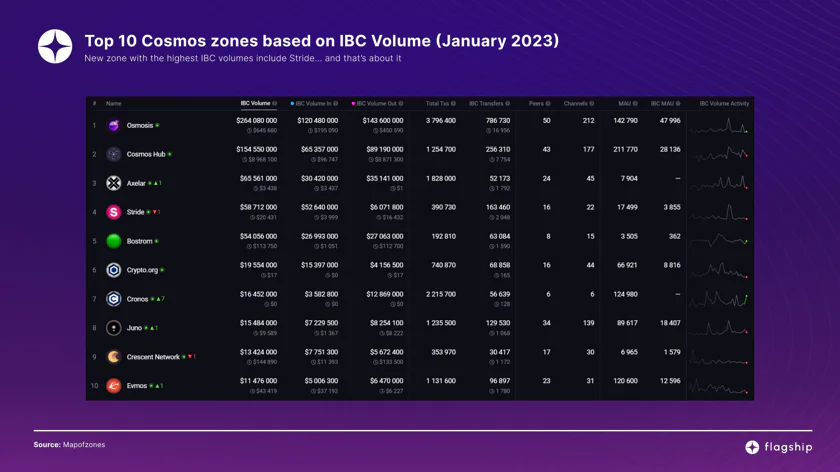Open the Osmosis zone name

(140, 125)
